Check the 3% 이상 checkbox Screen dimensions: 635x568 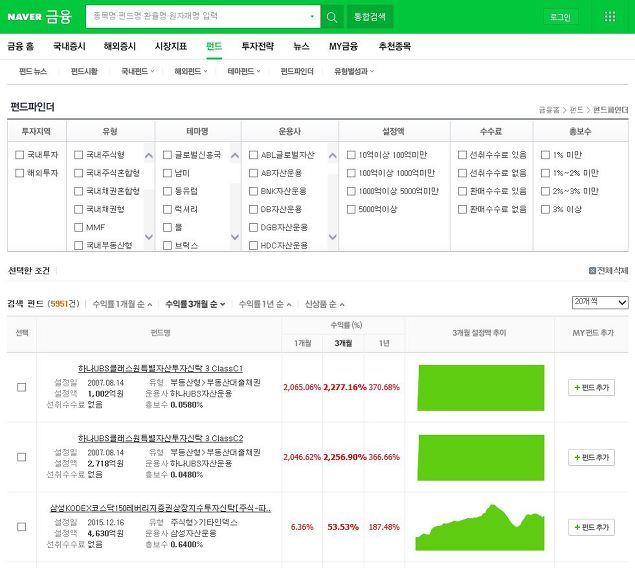click(x=546, y=209)
